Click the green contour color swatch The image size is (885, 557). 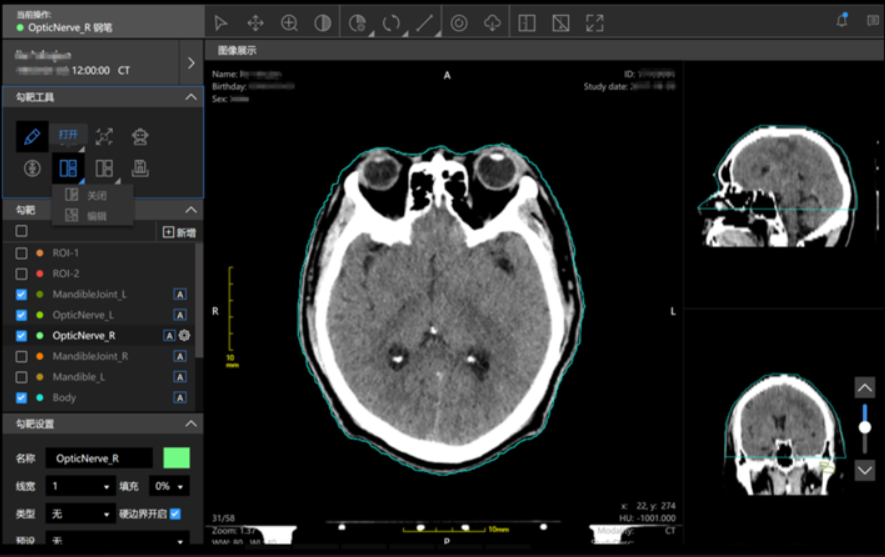[x=177, y=458]
